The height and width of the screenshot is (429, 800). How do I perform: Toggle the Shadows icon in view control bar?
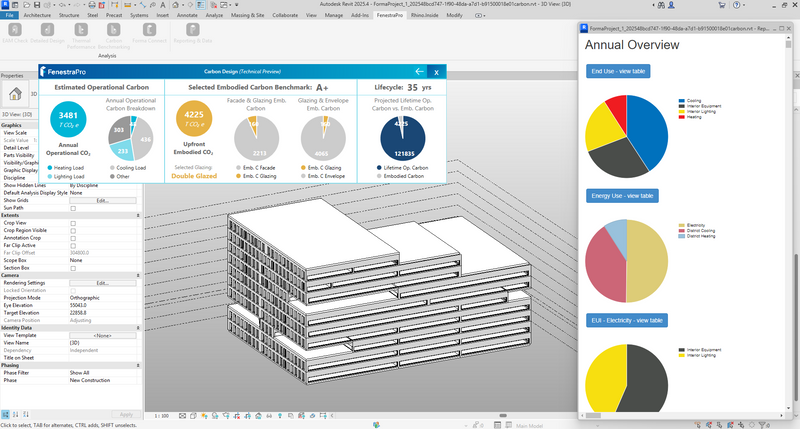(215, 416)
